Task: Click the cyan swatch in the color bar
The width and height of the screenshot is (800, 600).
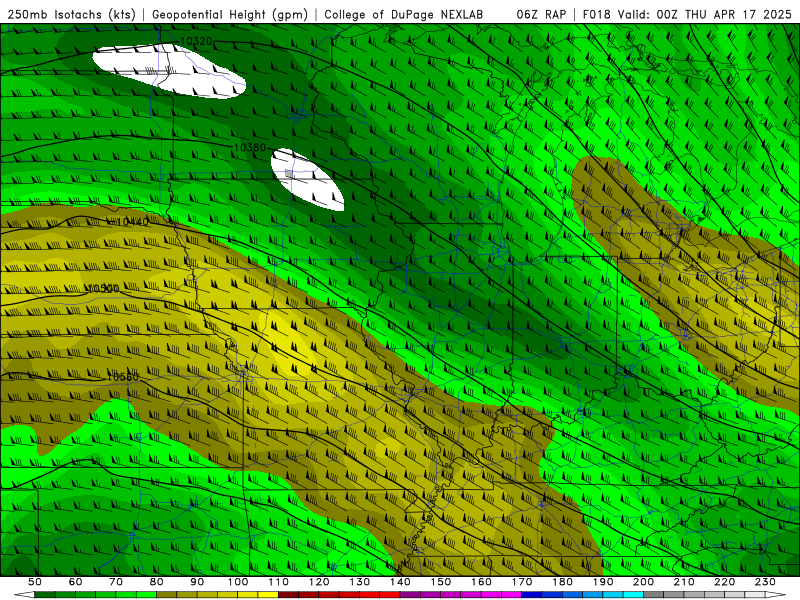Action: tap(634, 595)
